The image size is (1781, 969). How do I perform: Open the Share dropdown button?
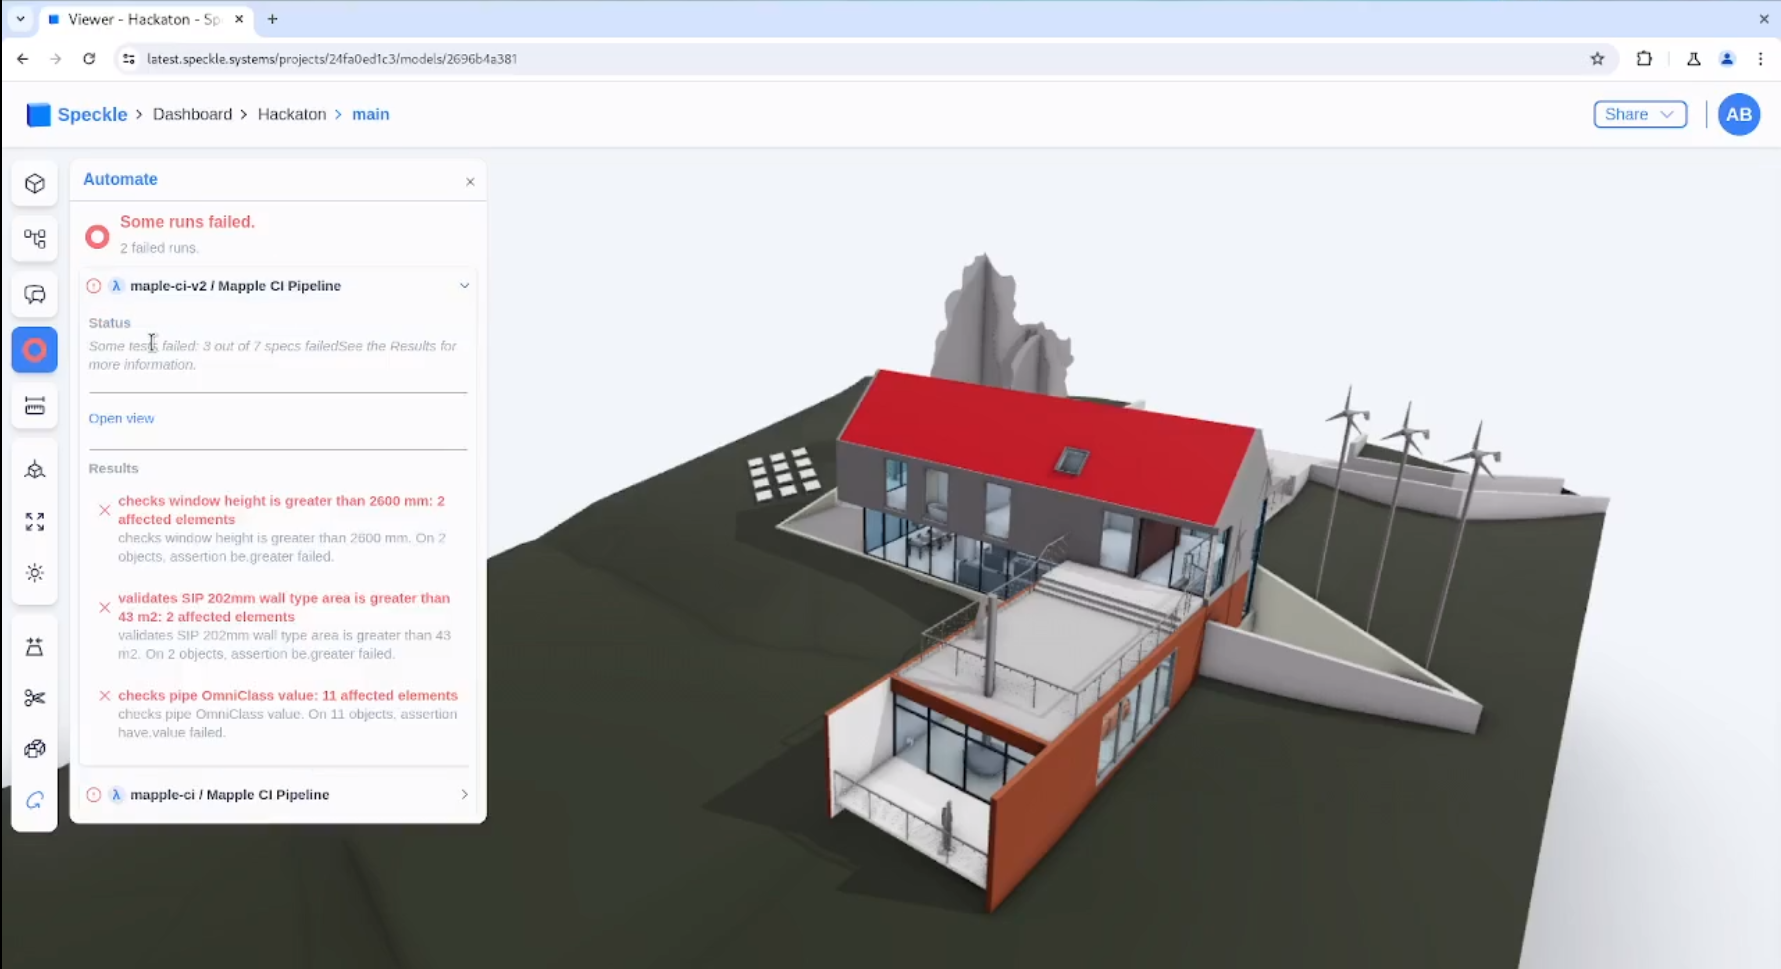1640,114
